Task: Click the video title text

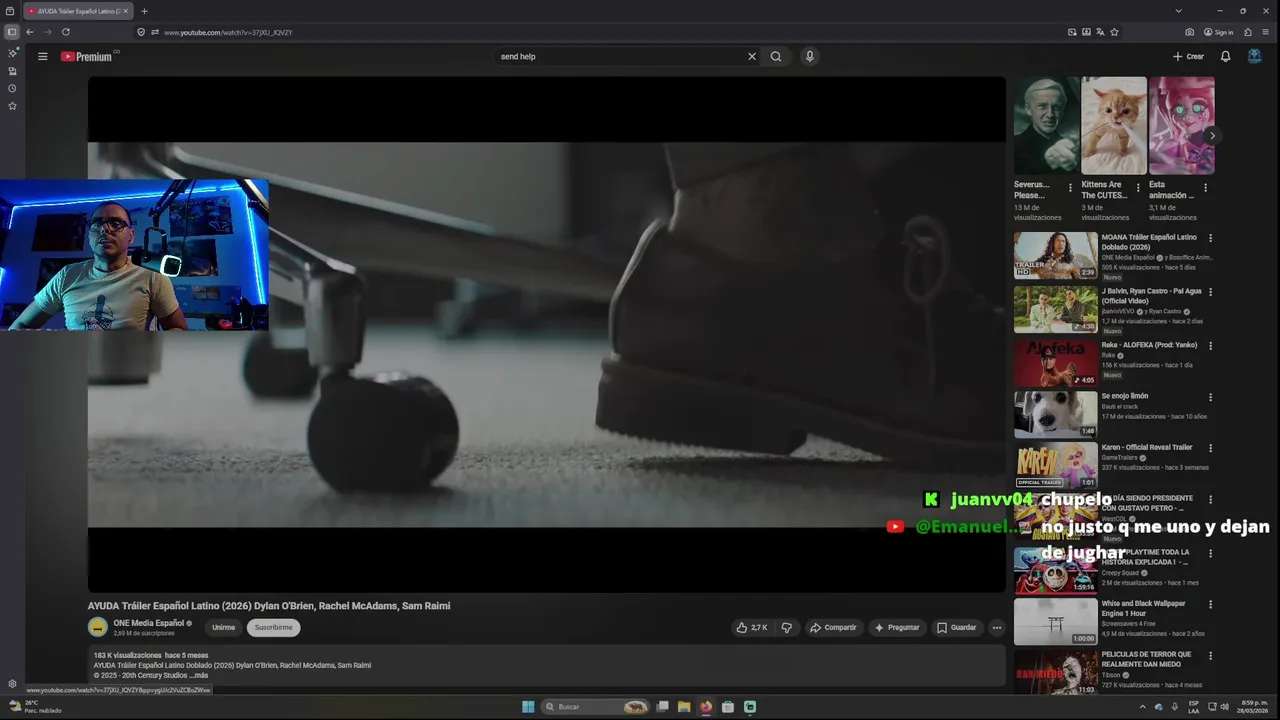Action: 269,605
